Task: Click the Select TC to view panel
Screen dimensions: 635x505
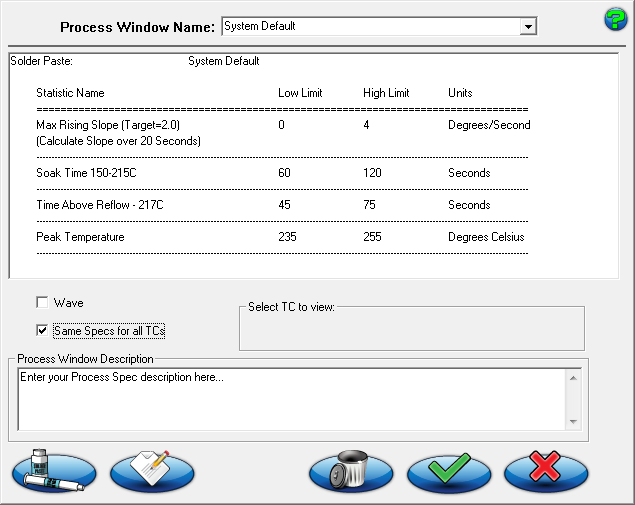Action: 410,328
